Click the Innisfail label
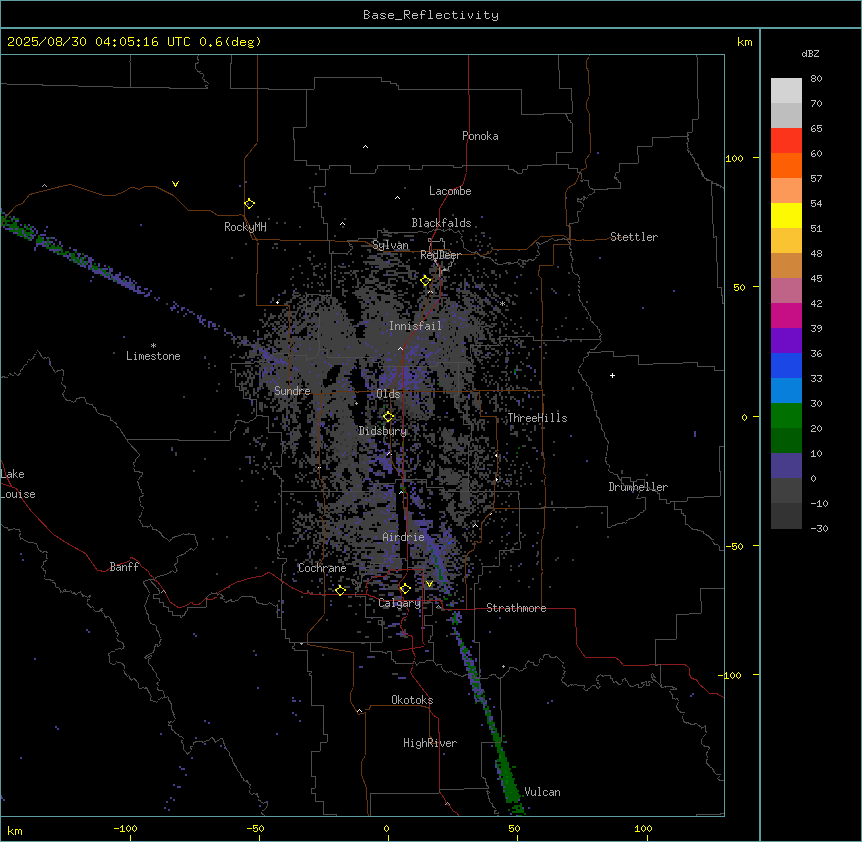This screenshot has height=842, width=862. click(415, 326)
